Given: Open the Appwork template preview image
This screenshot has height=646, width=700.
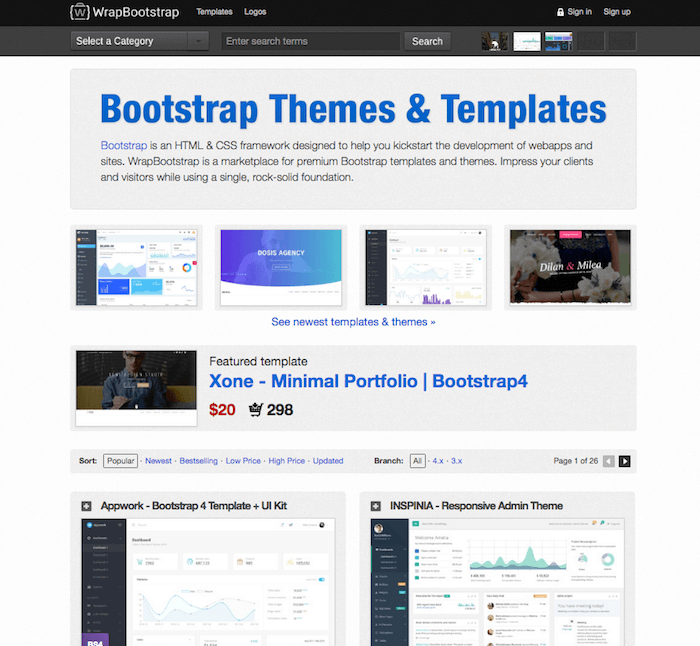Looking at the screenshot, I should [x=208, y=582].
